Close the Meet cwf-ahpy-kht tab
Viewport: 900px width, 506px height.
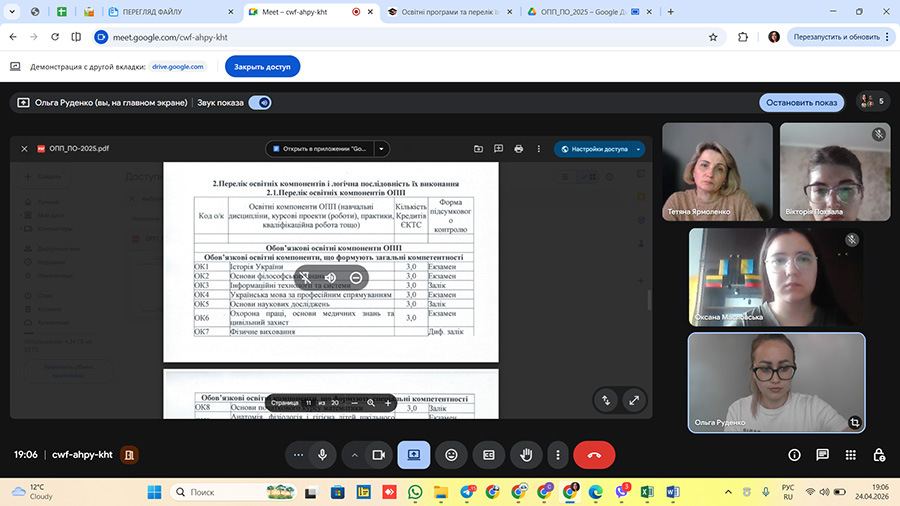pos(370,11)
